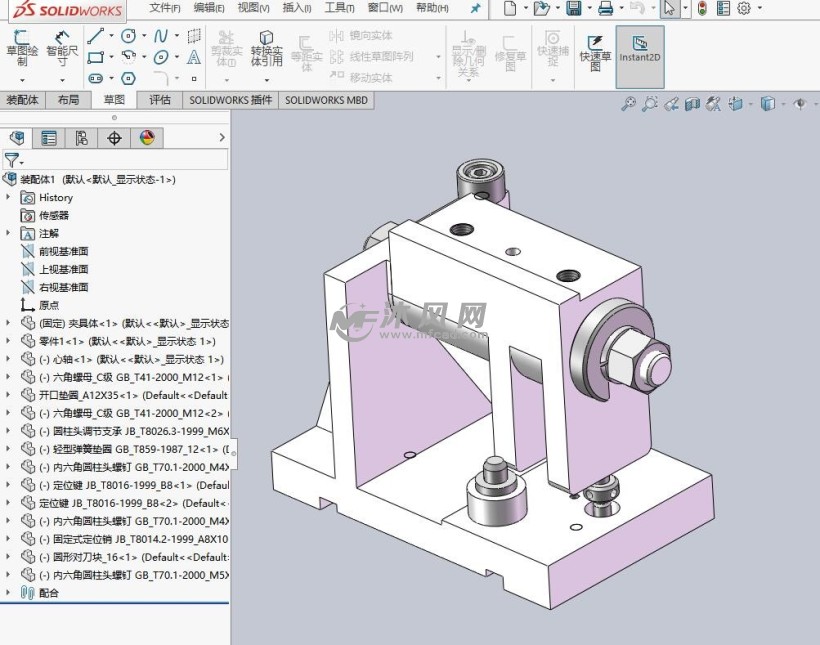This screenshot has height=645, width=820.
Task: Select the Spline sketch tool
Action: tap(161, 36)
